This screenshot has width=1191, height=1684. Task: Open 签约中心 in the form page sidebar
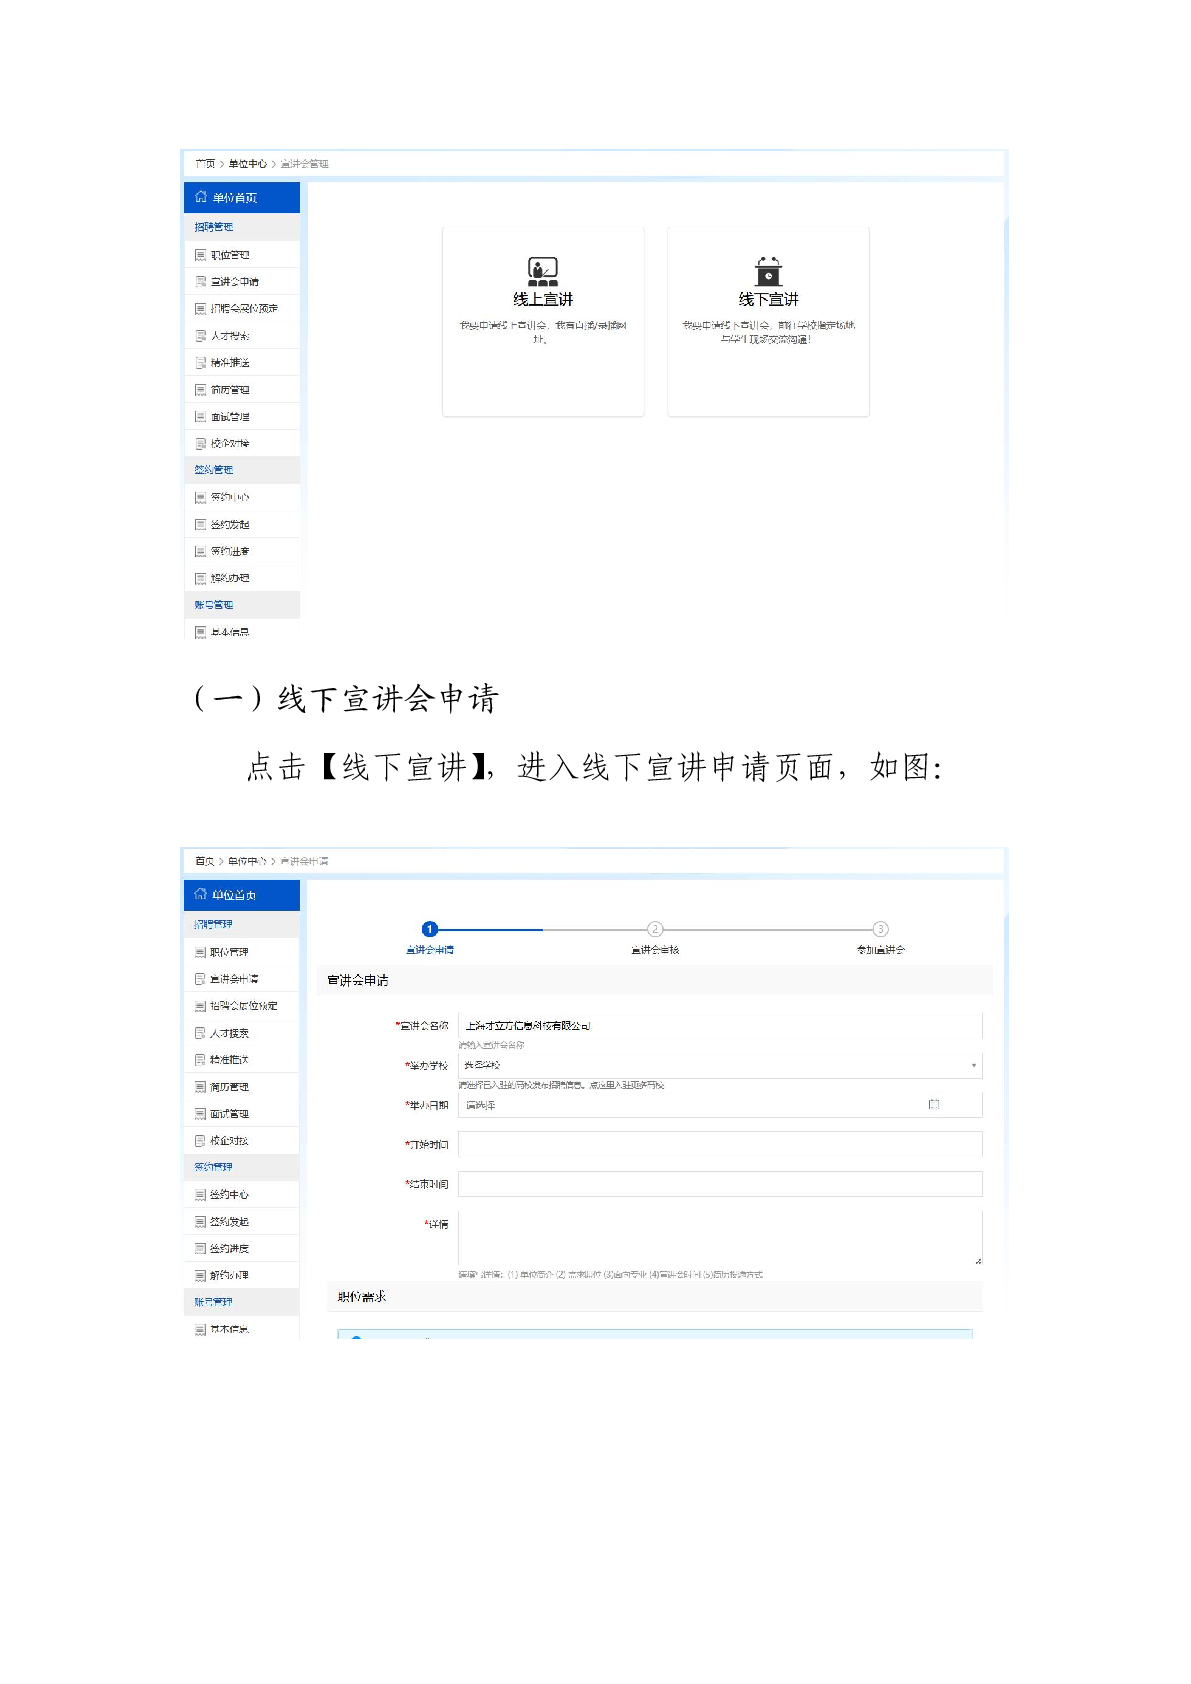coord(229,1195)
